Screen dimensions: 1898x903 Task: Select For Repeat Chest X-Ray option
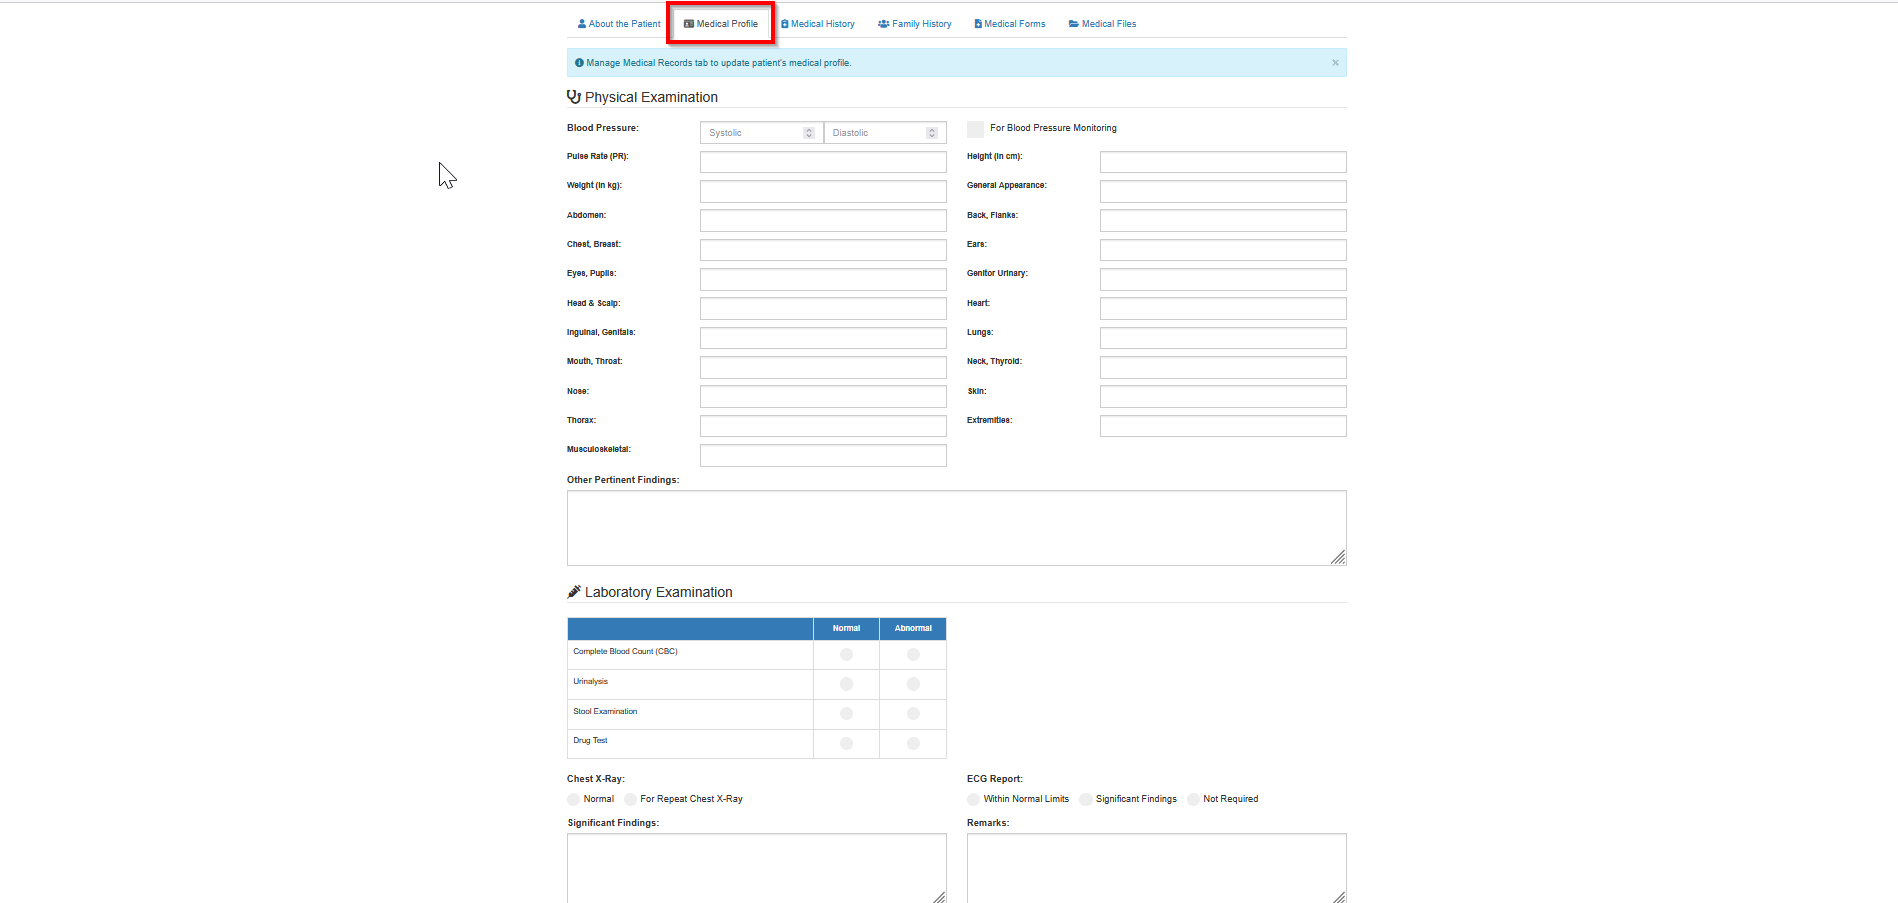point(630,800)
